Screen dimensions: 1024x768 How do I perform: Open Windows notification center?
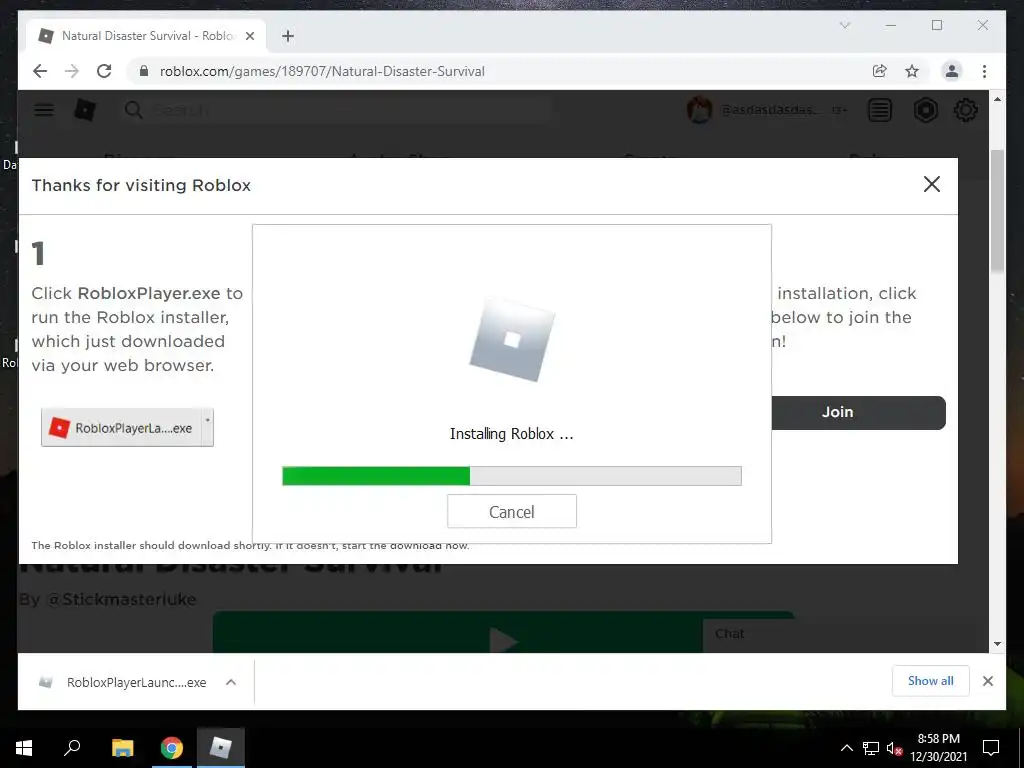click(x=991, y=748)
